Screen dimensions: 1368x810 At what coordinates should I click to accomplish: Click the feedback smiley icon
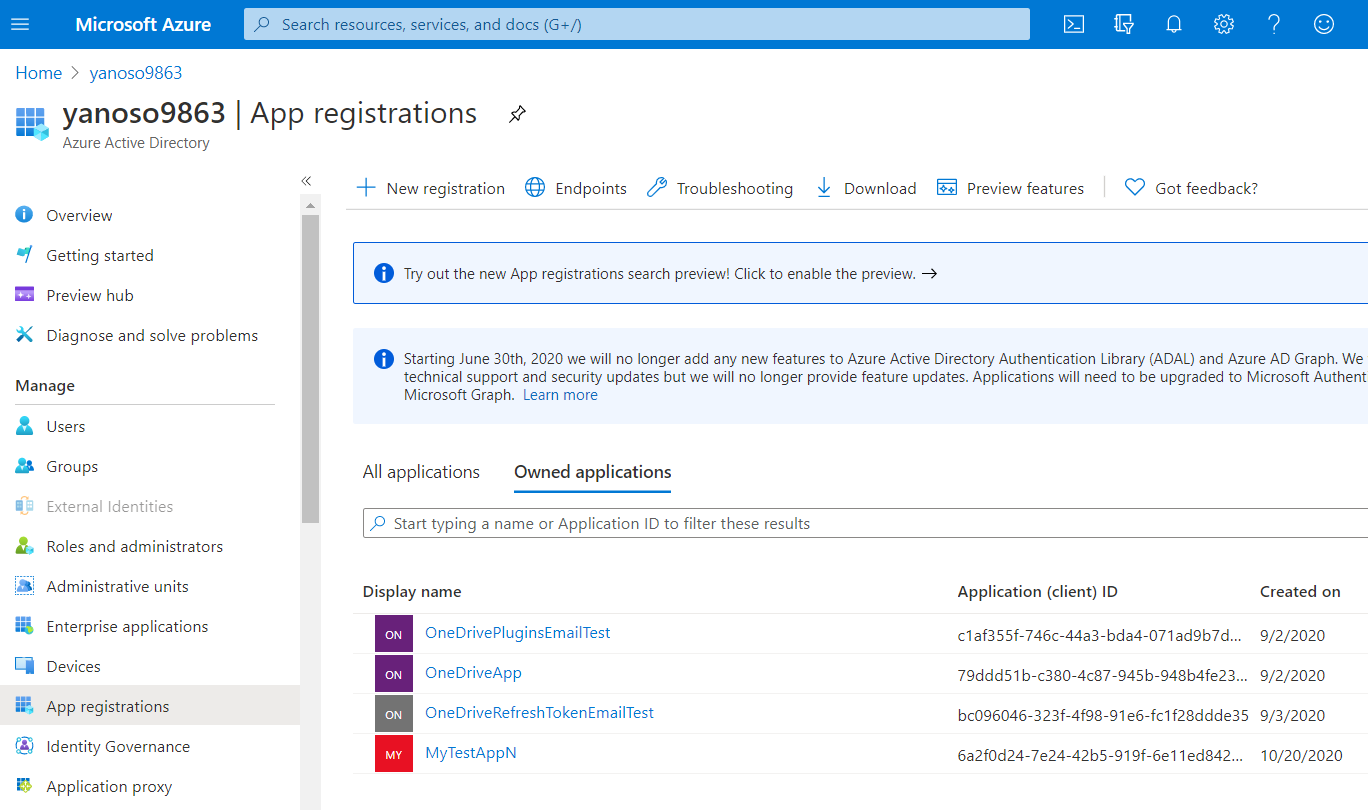click(1324, 24)
